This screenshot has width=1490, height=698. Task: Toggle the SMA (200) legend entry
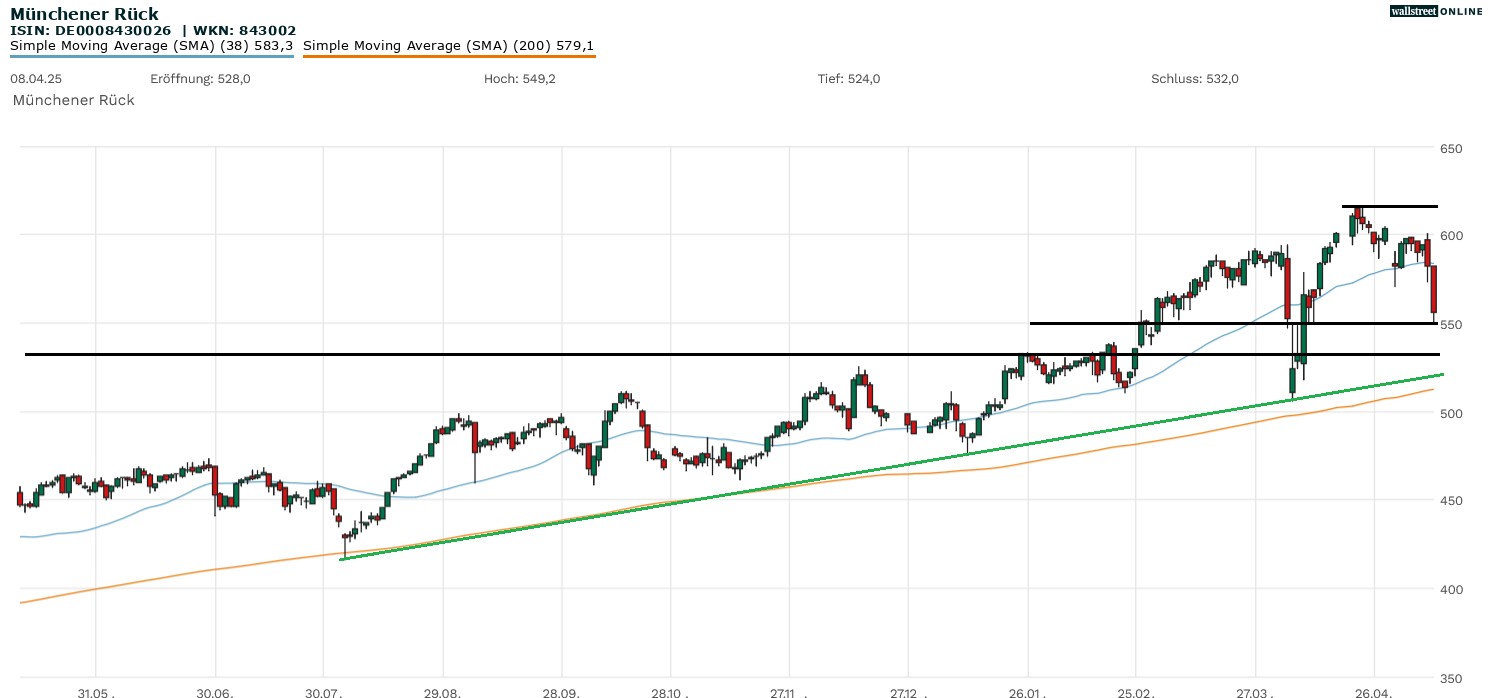click(448, 46)
